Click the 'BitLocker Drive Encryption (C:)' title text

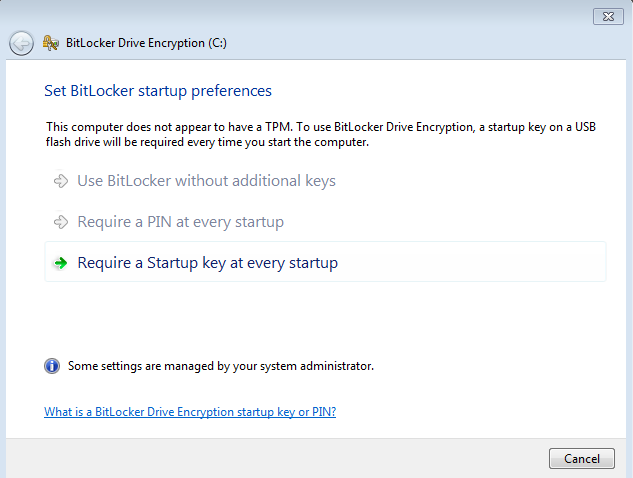point(146,43)
